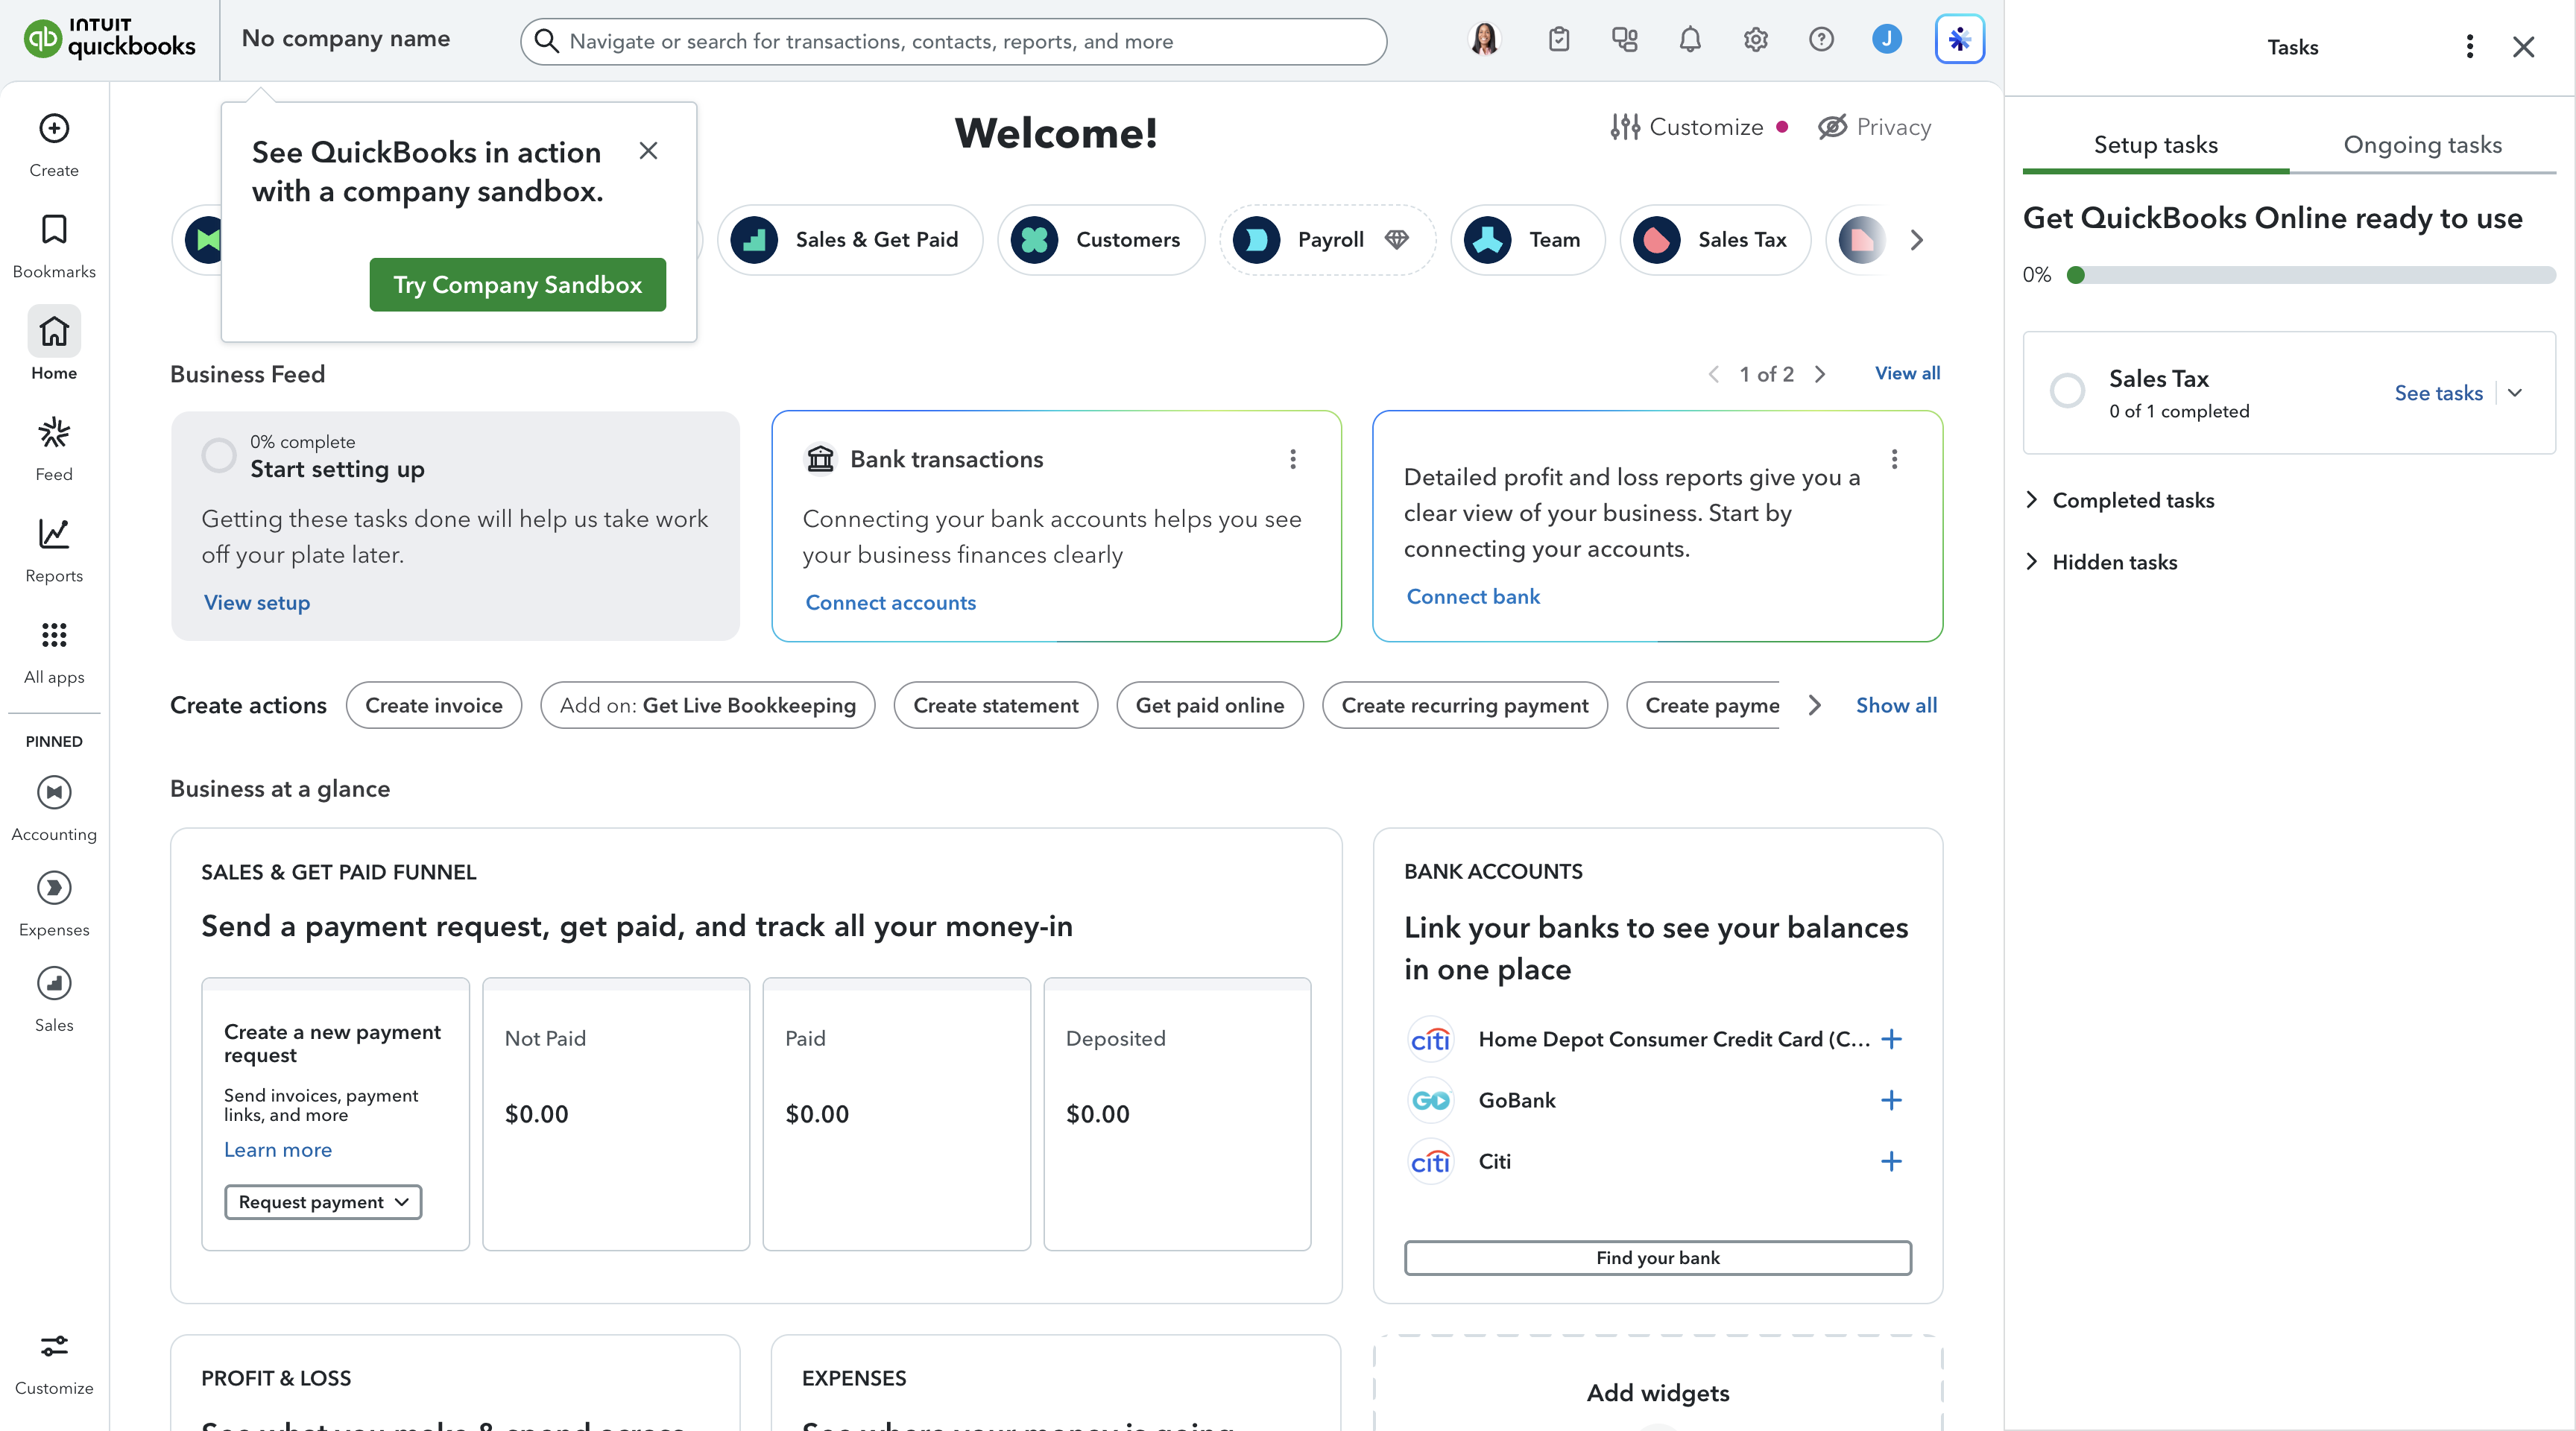This screenshot has width=2576, height=1431.
Task: Switch to Ongoing tasks tab
Action: tap(2423, 146)
